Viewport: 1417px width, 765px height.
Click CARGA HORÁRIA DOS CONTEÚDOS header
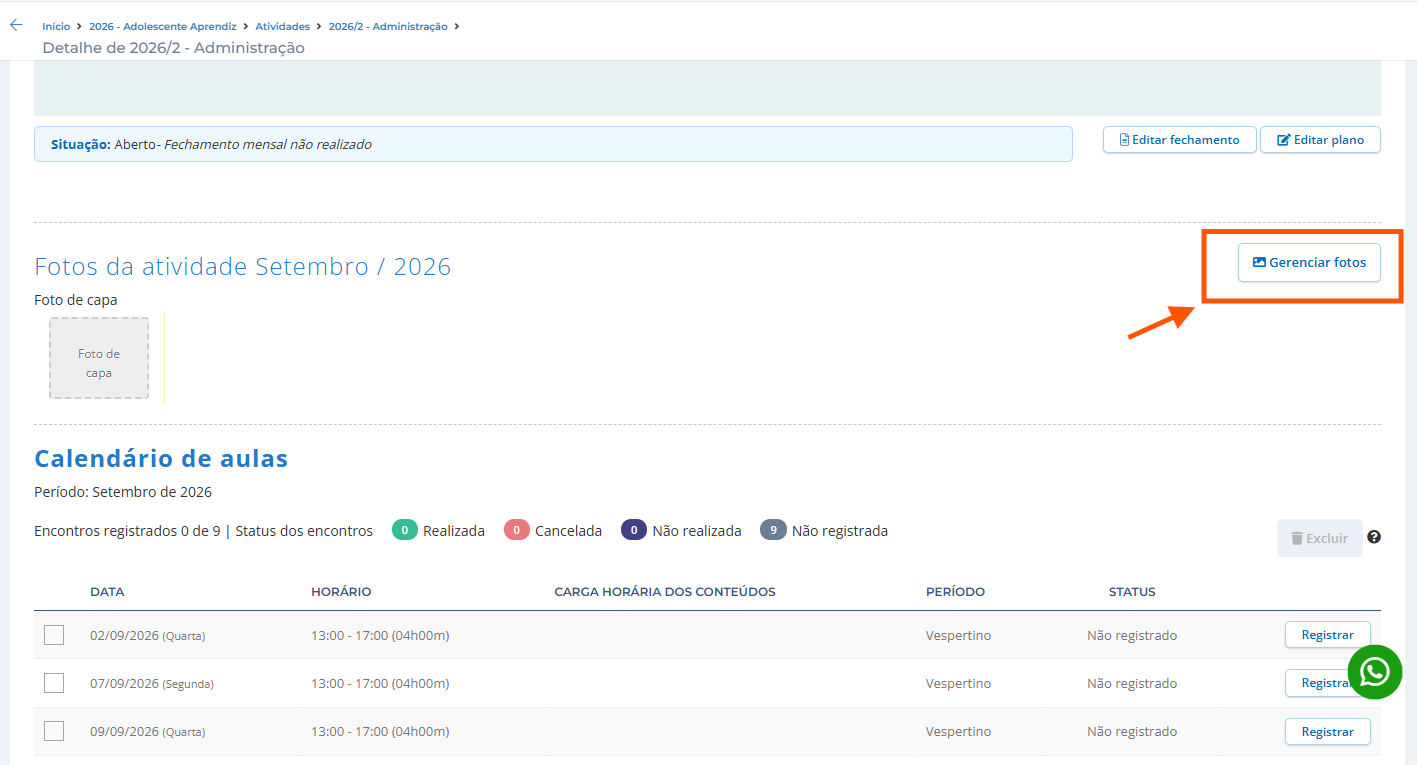coord(665,592)
